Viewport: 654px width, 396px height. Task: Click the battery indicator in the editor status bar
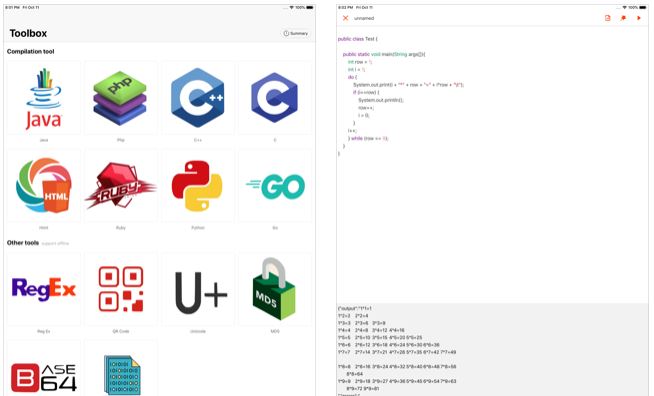click(644, 8)
